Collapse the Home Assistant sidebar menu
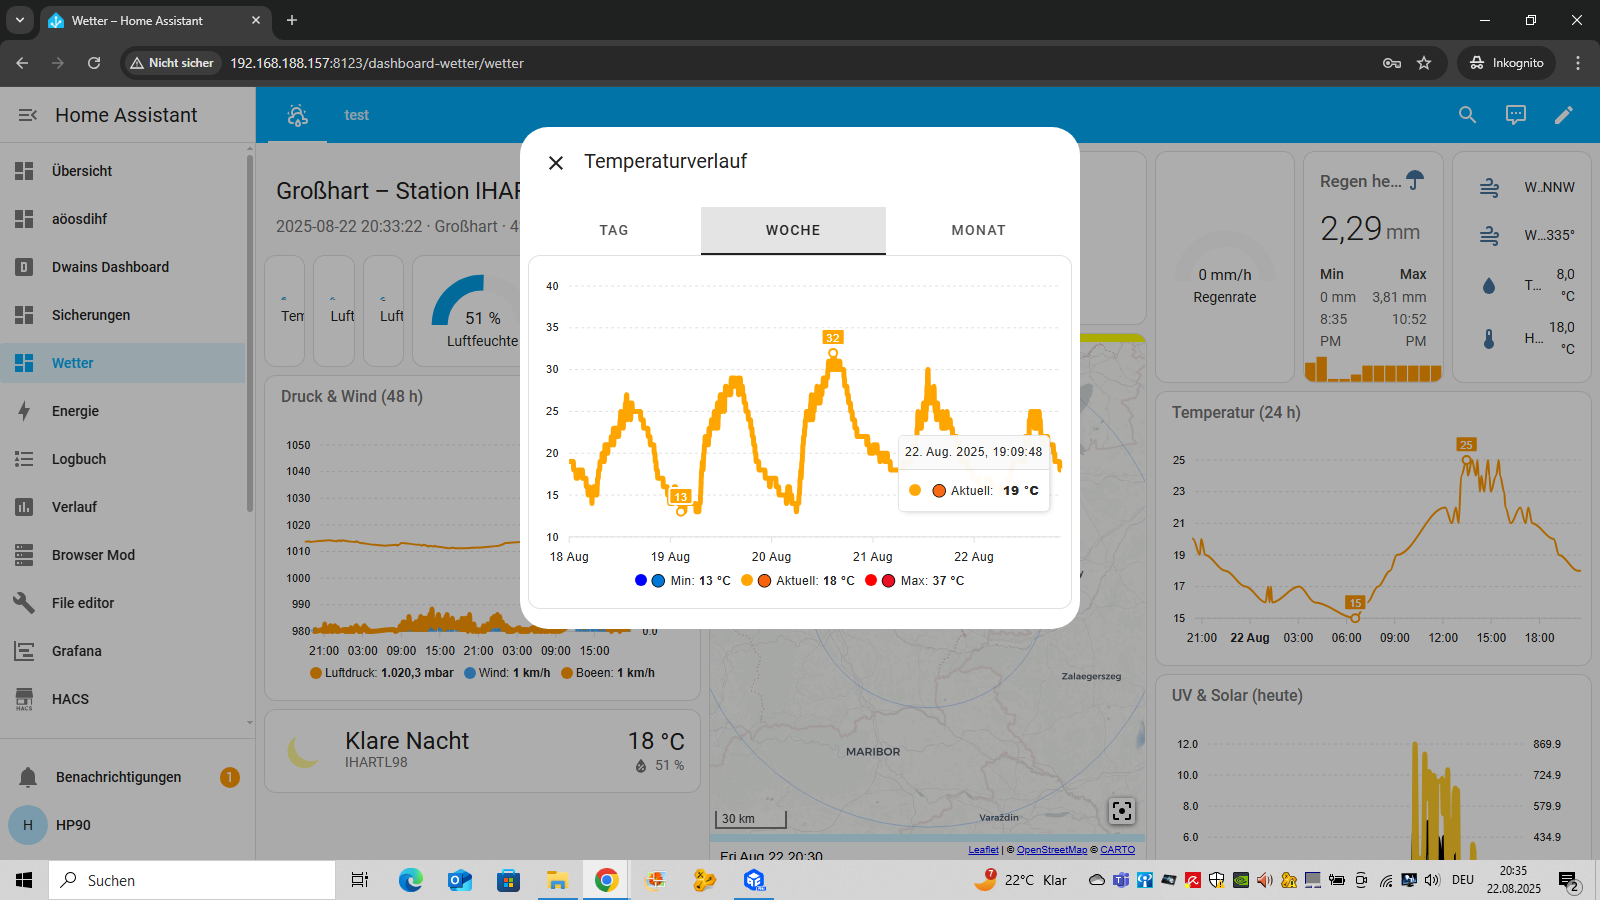 (27, 115)
